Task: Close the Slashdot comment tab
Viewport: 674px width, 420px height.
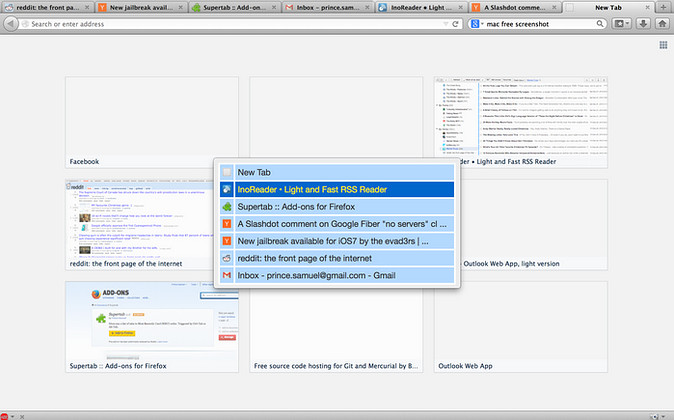Action: pos(555,7)
